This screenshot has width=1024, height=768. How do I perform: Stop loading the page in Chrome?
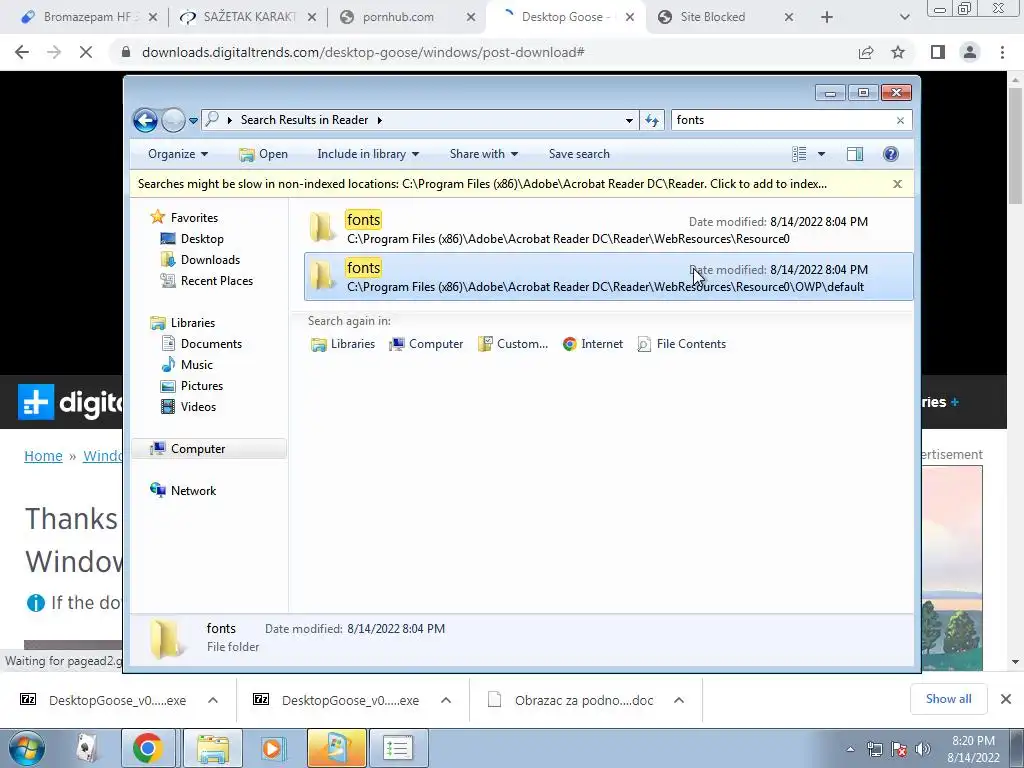[86, 52]
